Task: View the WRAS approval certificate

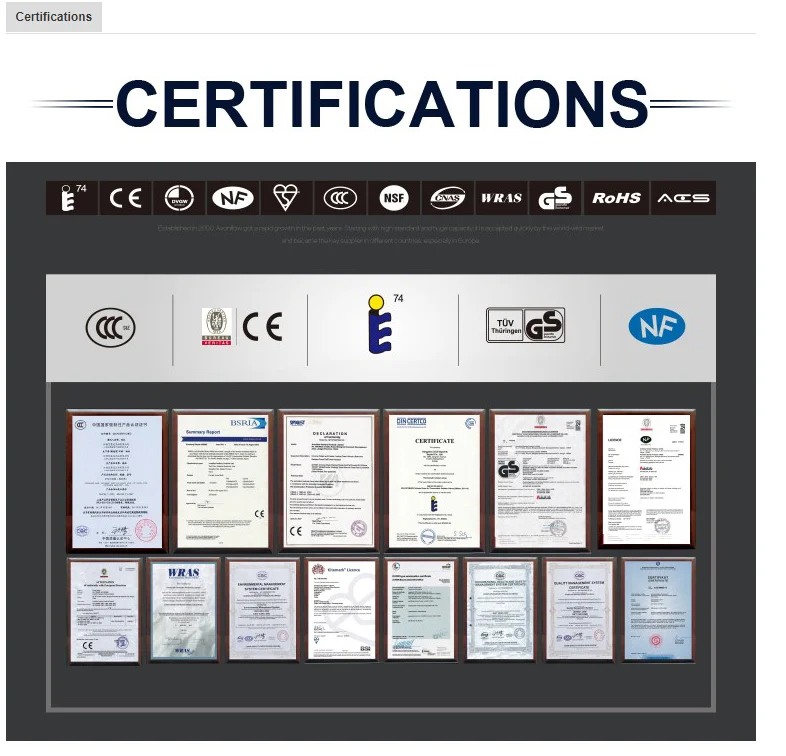Action: coord(184,611)
